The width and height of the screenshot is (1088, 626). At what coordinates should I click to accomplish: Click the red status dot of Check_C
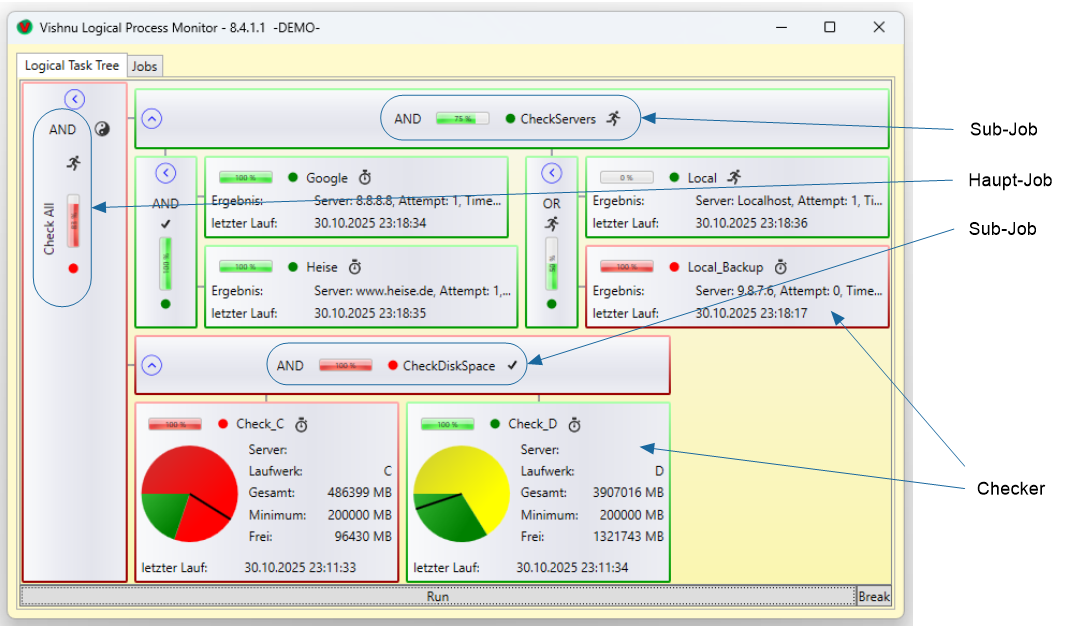click(223, 424)
